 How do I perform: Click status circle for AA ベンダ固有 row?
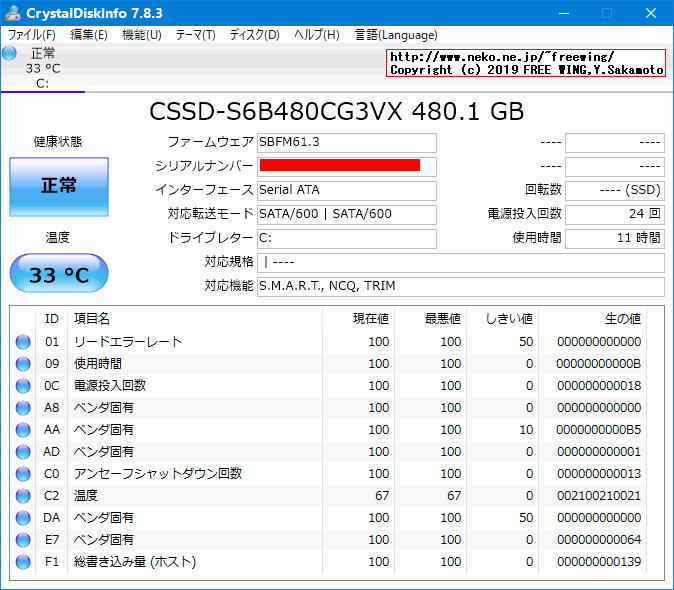click(x=23, y=430)
